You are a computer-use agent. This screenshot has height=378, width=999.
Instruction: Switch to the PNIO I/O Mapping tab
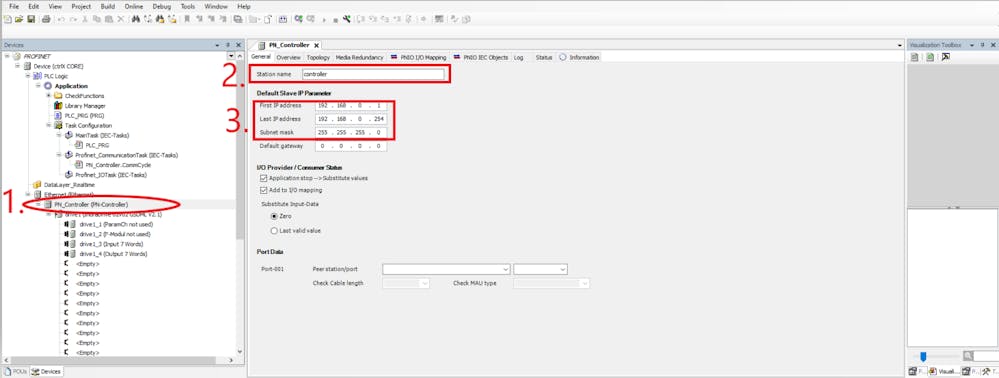[x=419, y=57]
